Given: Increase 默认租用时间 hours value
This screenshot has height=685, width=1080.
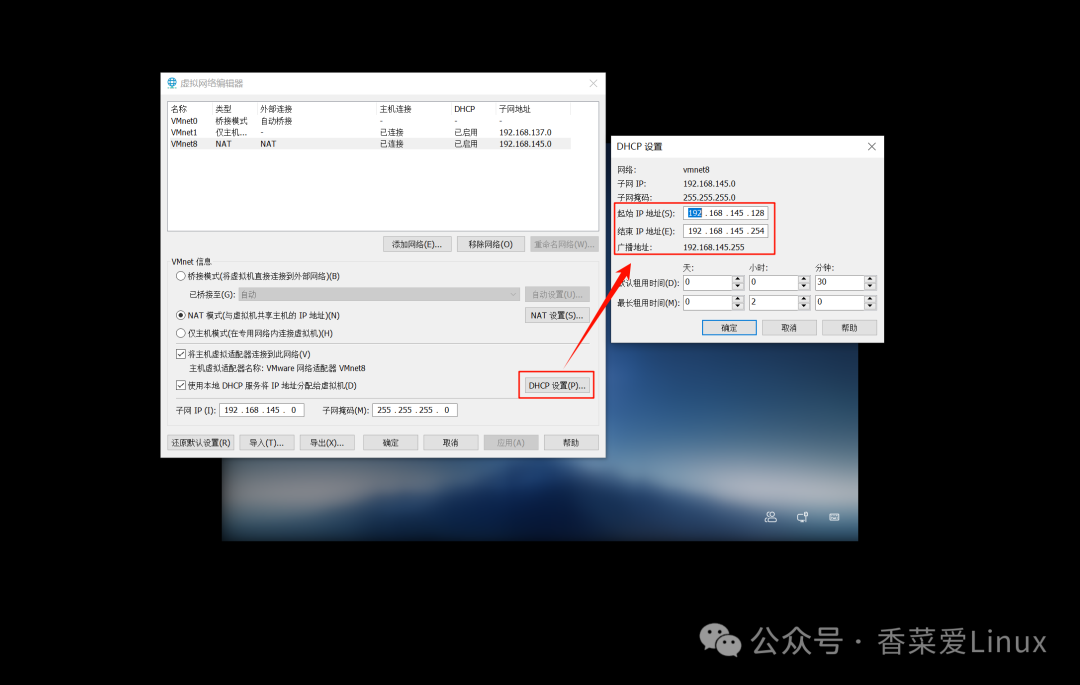Looking at the screenshot, I should pyautogui.click(x=804, y=279).
